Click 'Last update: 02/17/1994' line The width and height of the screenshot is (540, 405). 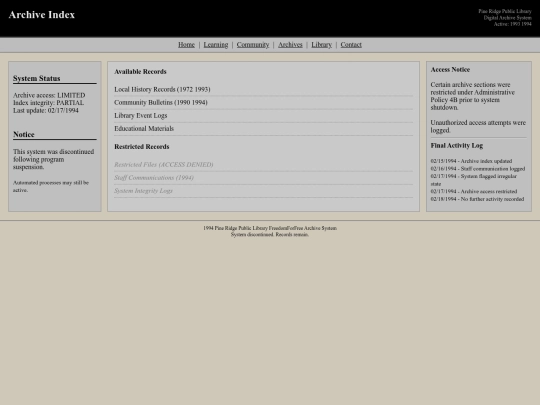[46, 110]
